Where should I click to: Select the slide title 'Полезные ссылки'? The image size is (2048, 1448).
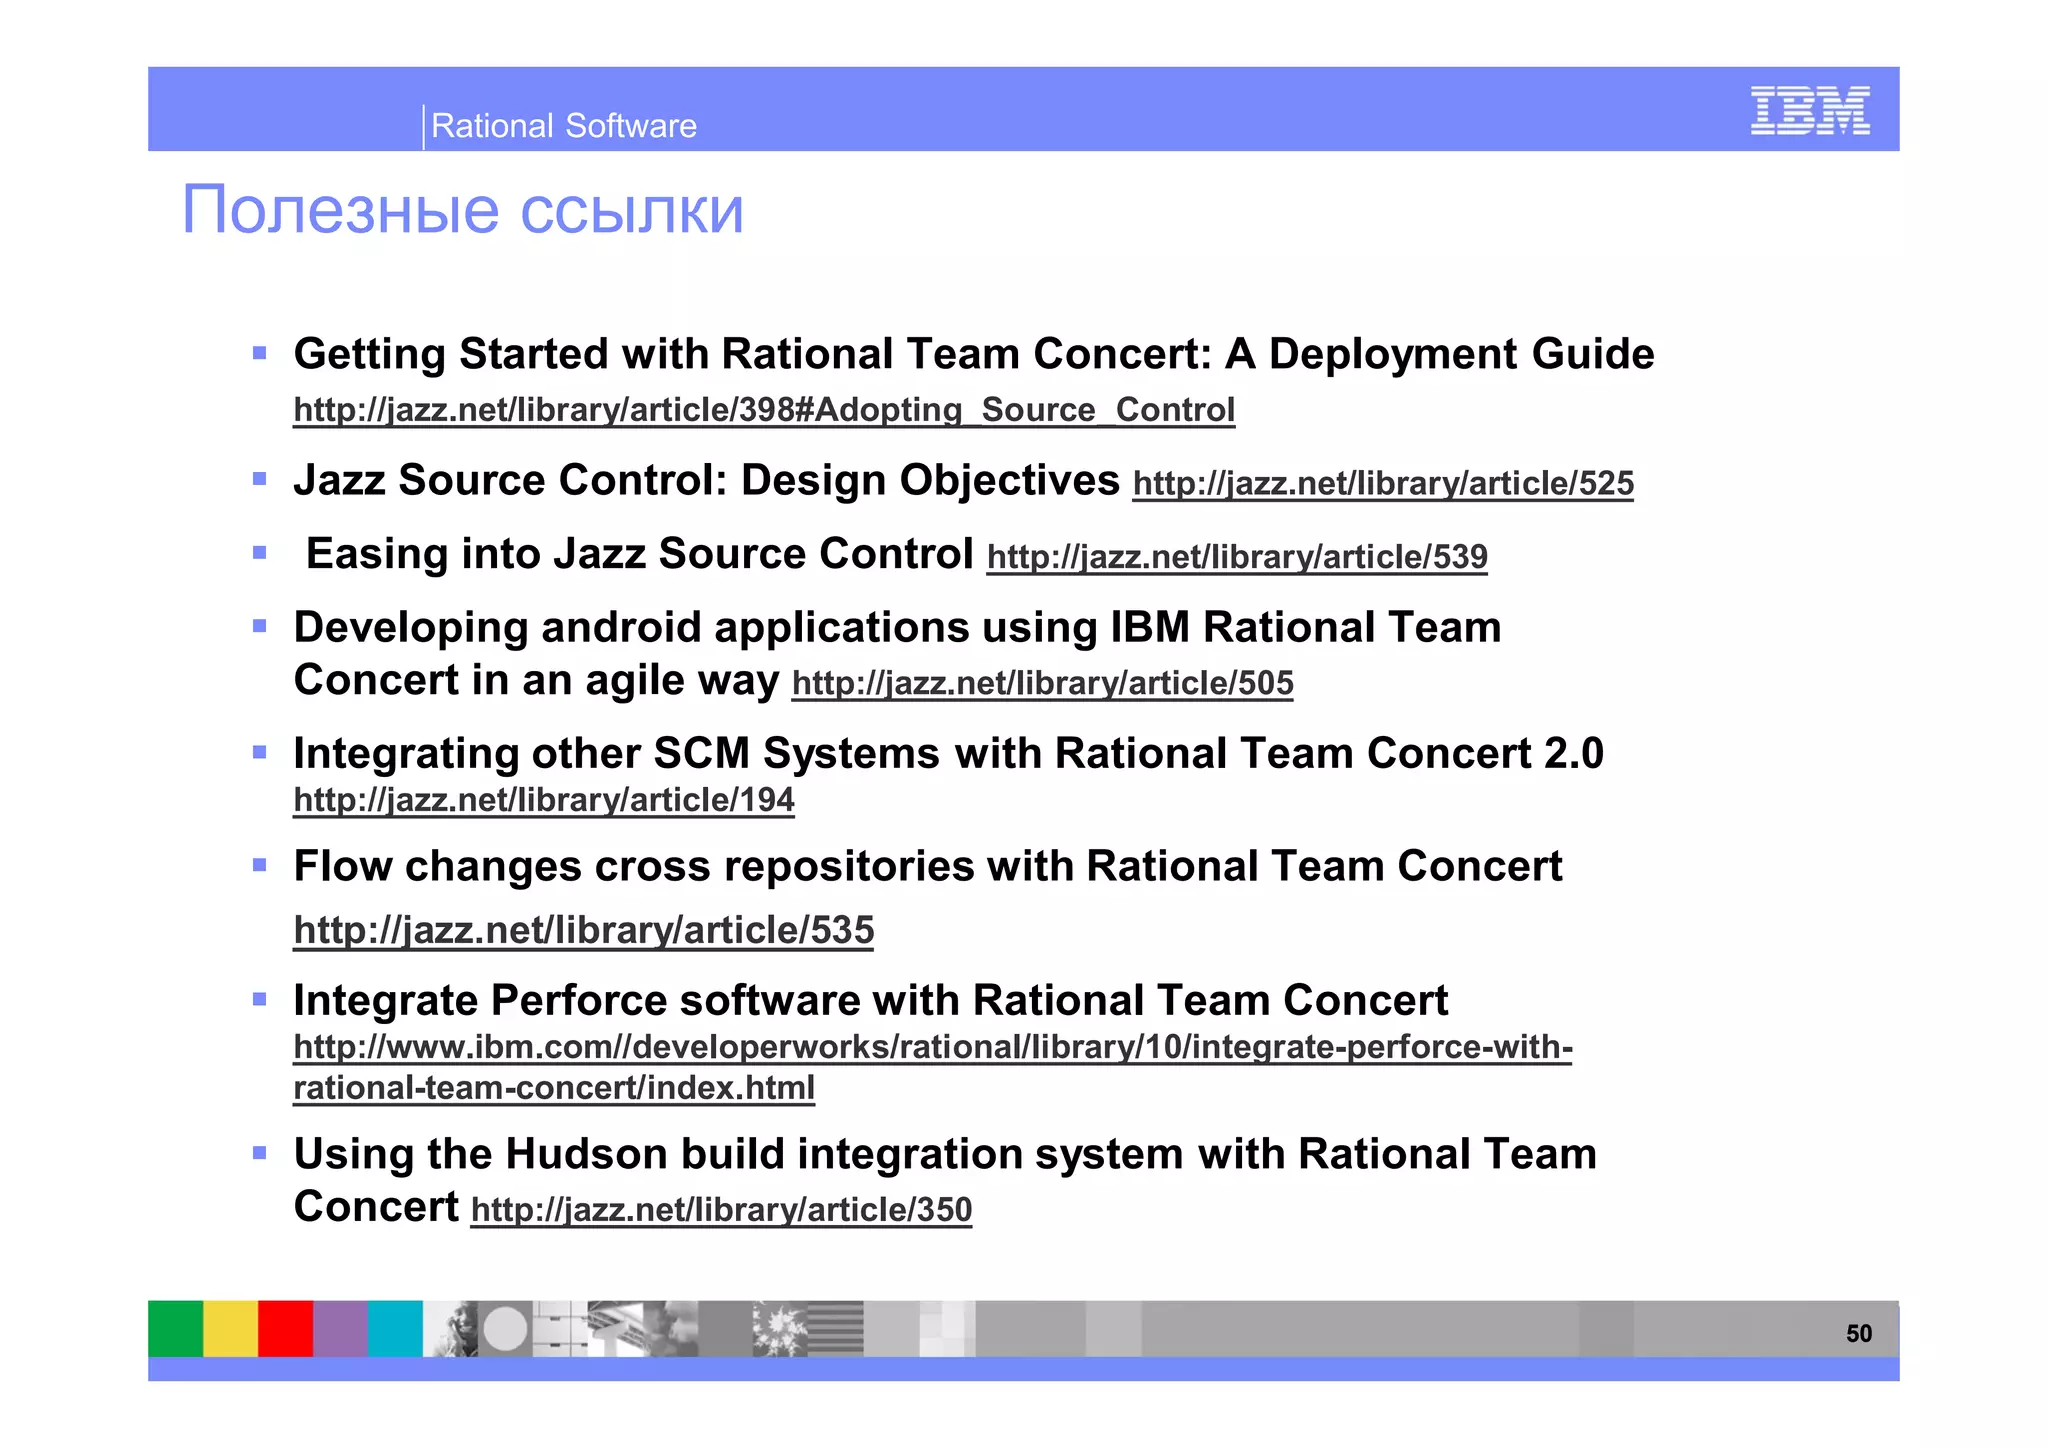(463, 210)
